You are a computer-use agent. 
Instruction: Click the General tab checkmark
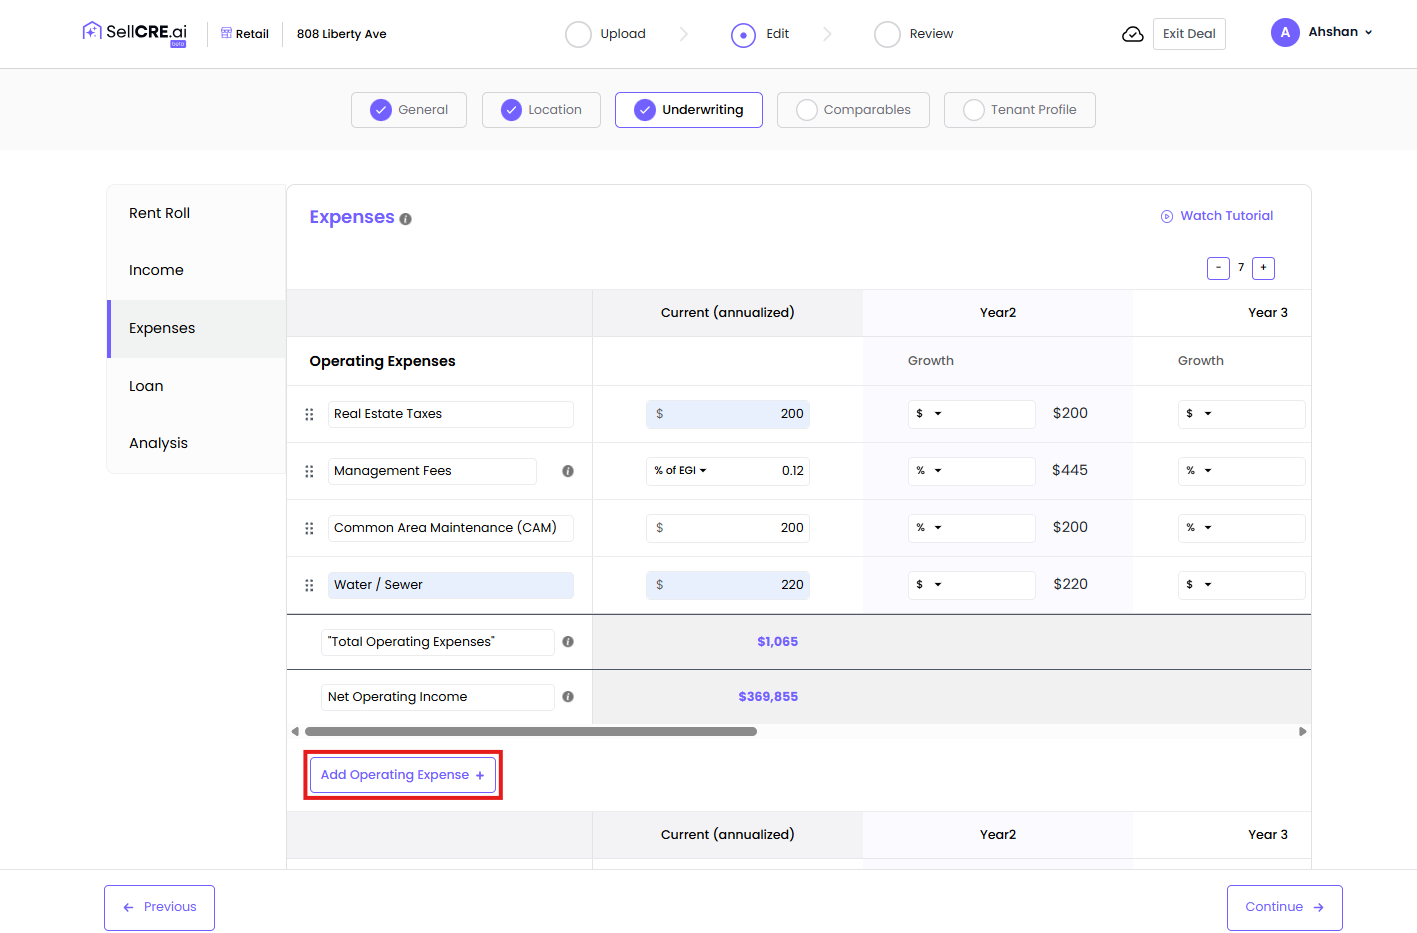381,110
